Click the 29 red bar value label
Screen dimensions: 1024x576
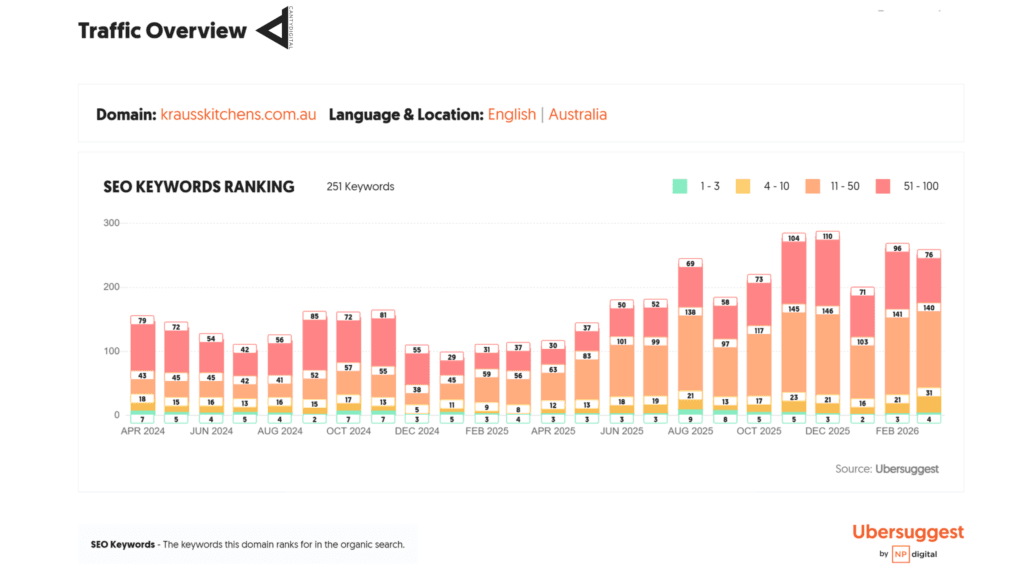[451, 357]
